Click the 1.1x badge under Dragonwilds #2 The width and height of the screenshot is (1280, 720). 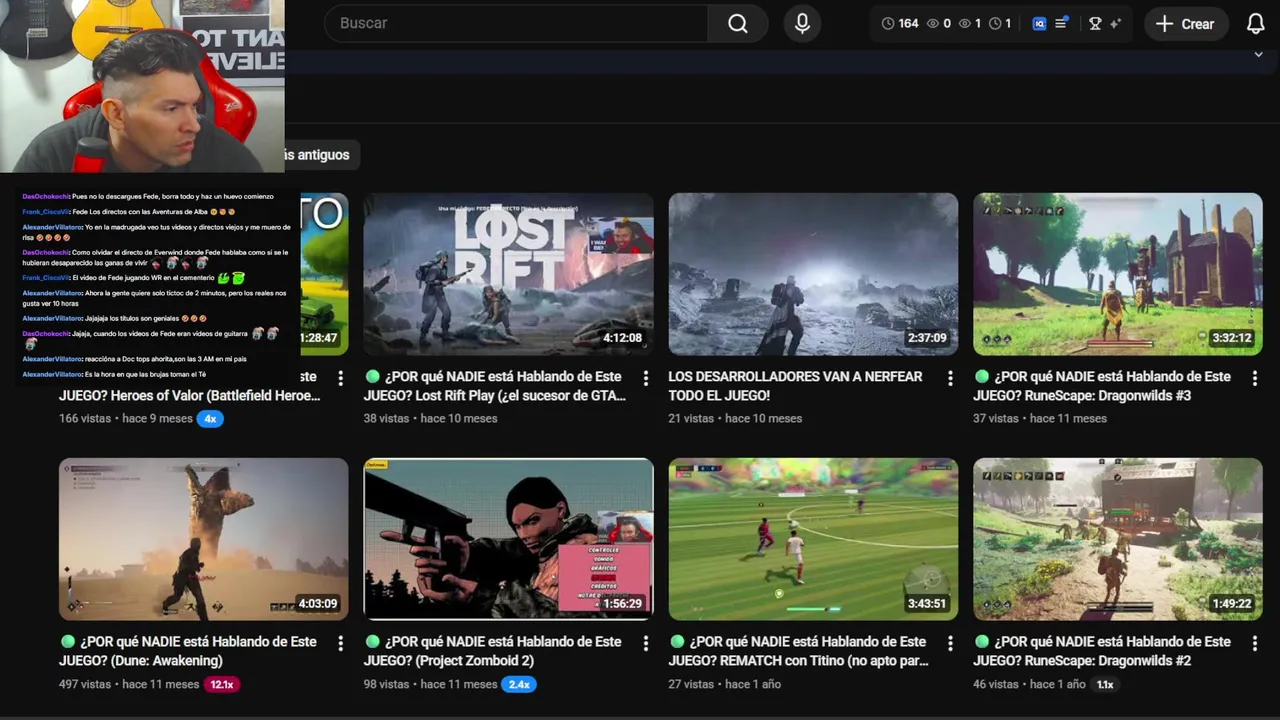pos(1105,685)
